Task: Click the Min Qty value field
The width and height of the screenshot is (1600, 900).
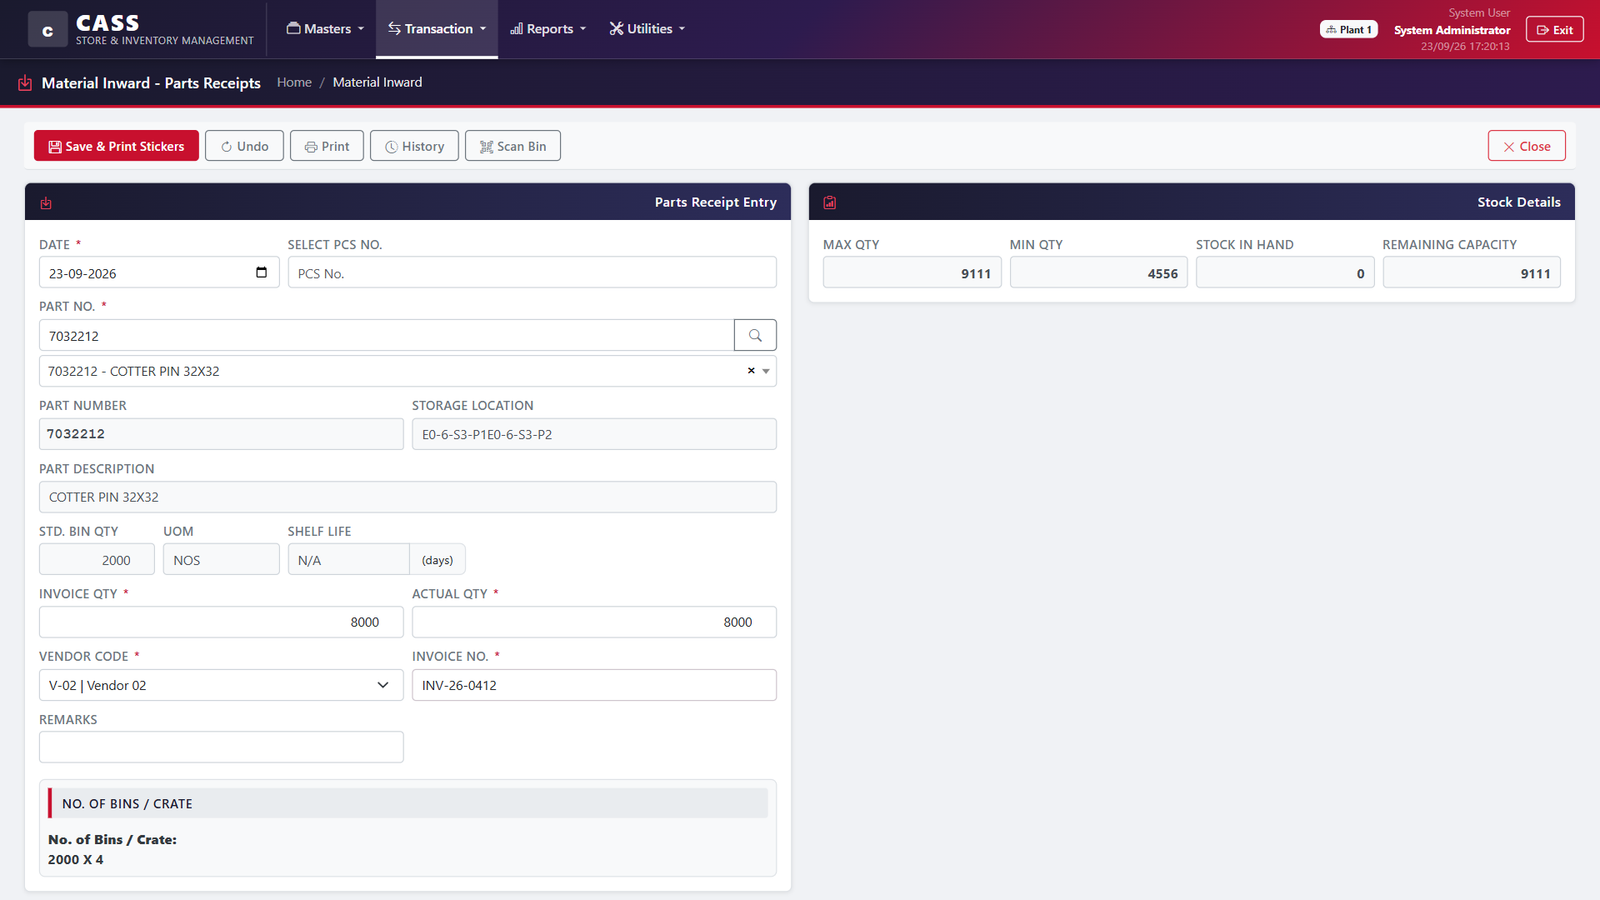Action: click(x=1098, y=272)
